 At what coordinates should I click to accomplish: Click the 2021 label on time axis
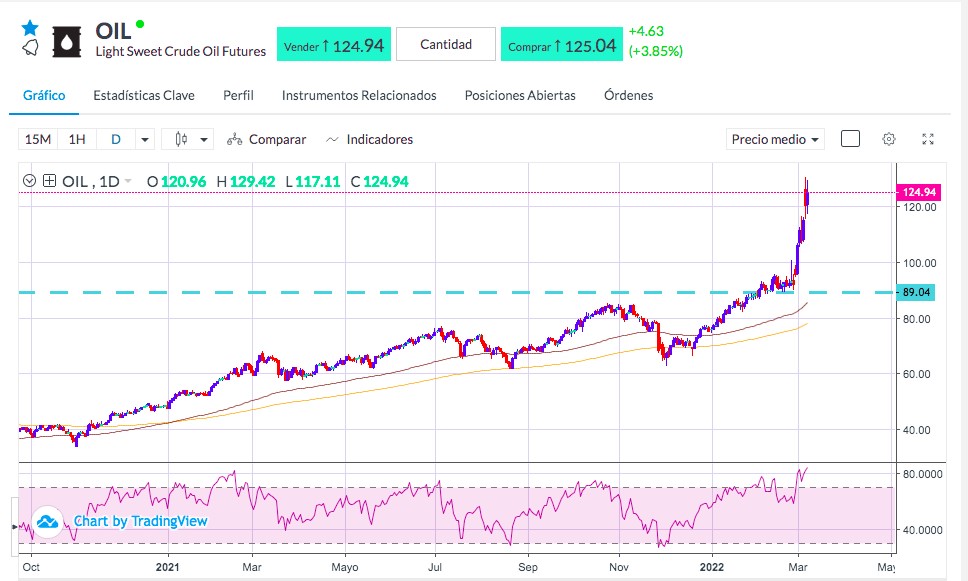167,567
